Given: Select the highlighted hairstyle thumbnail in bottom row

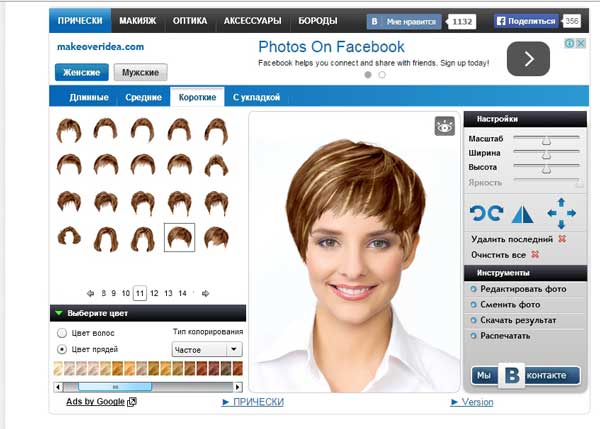Looking at the screenshot, I should (179, 237).
